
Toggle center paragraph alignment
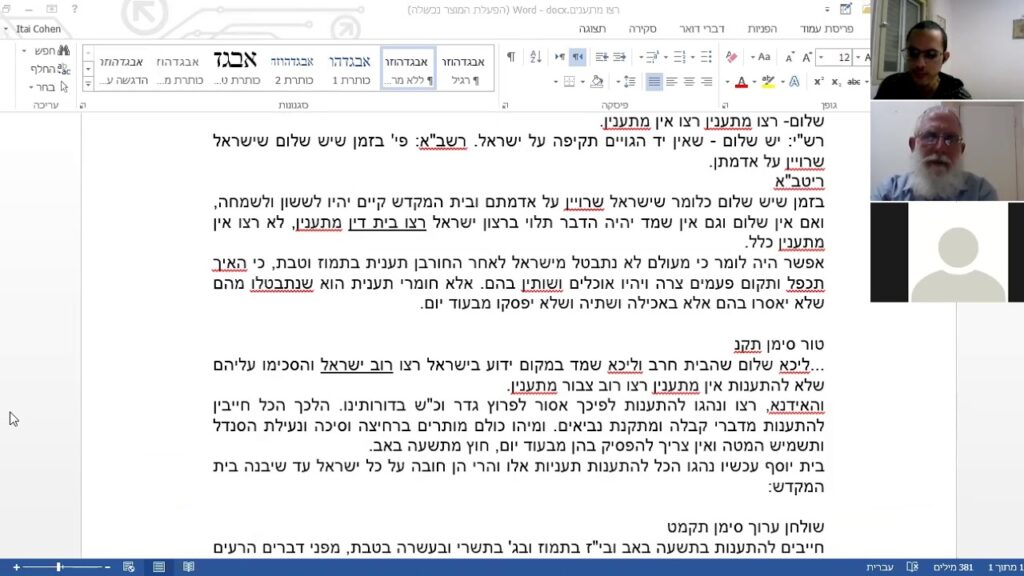(x=689, y=82)
